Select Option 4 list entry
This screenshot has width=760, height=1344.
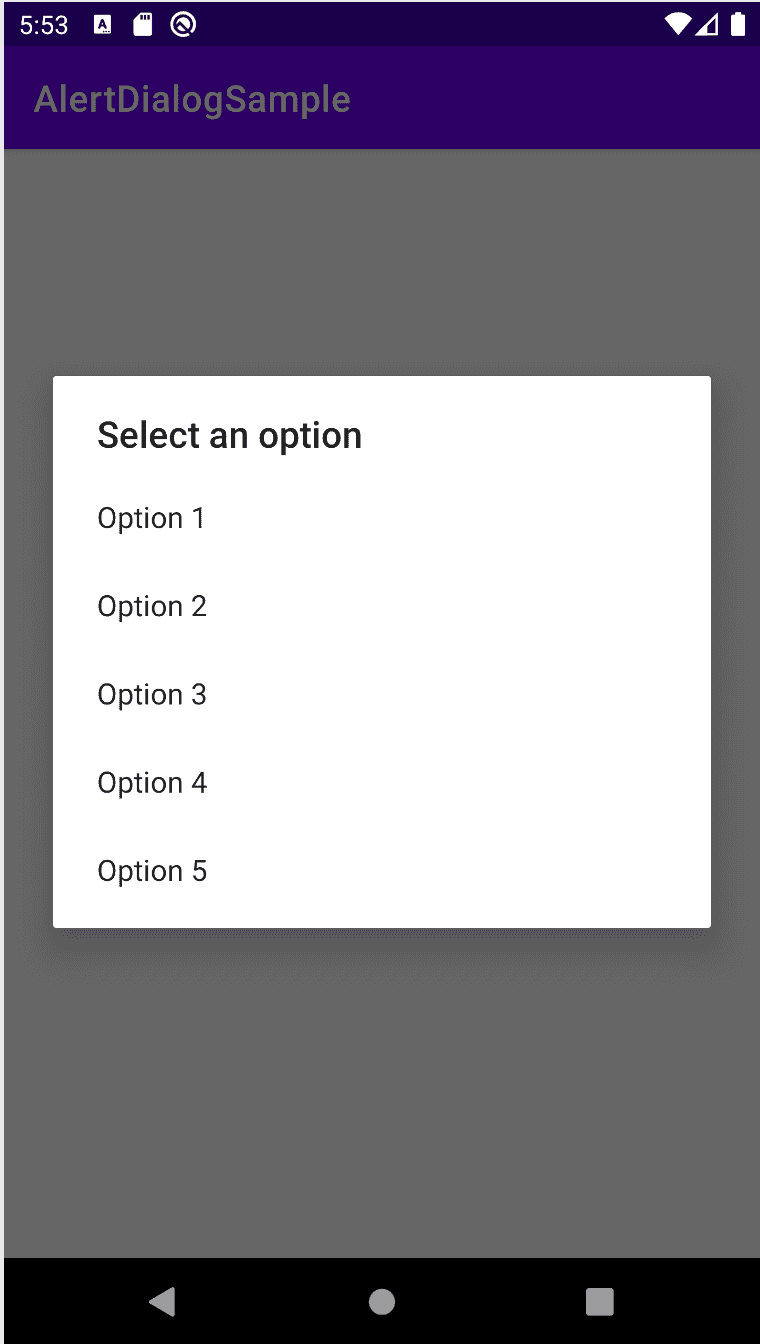click(382, 782)
